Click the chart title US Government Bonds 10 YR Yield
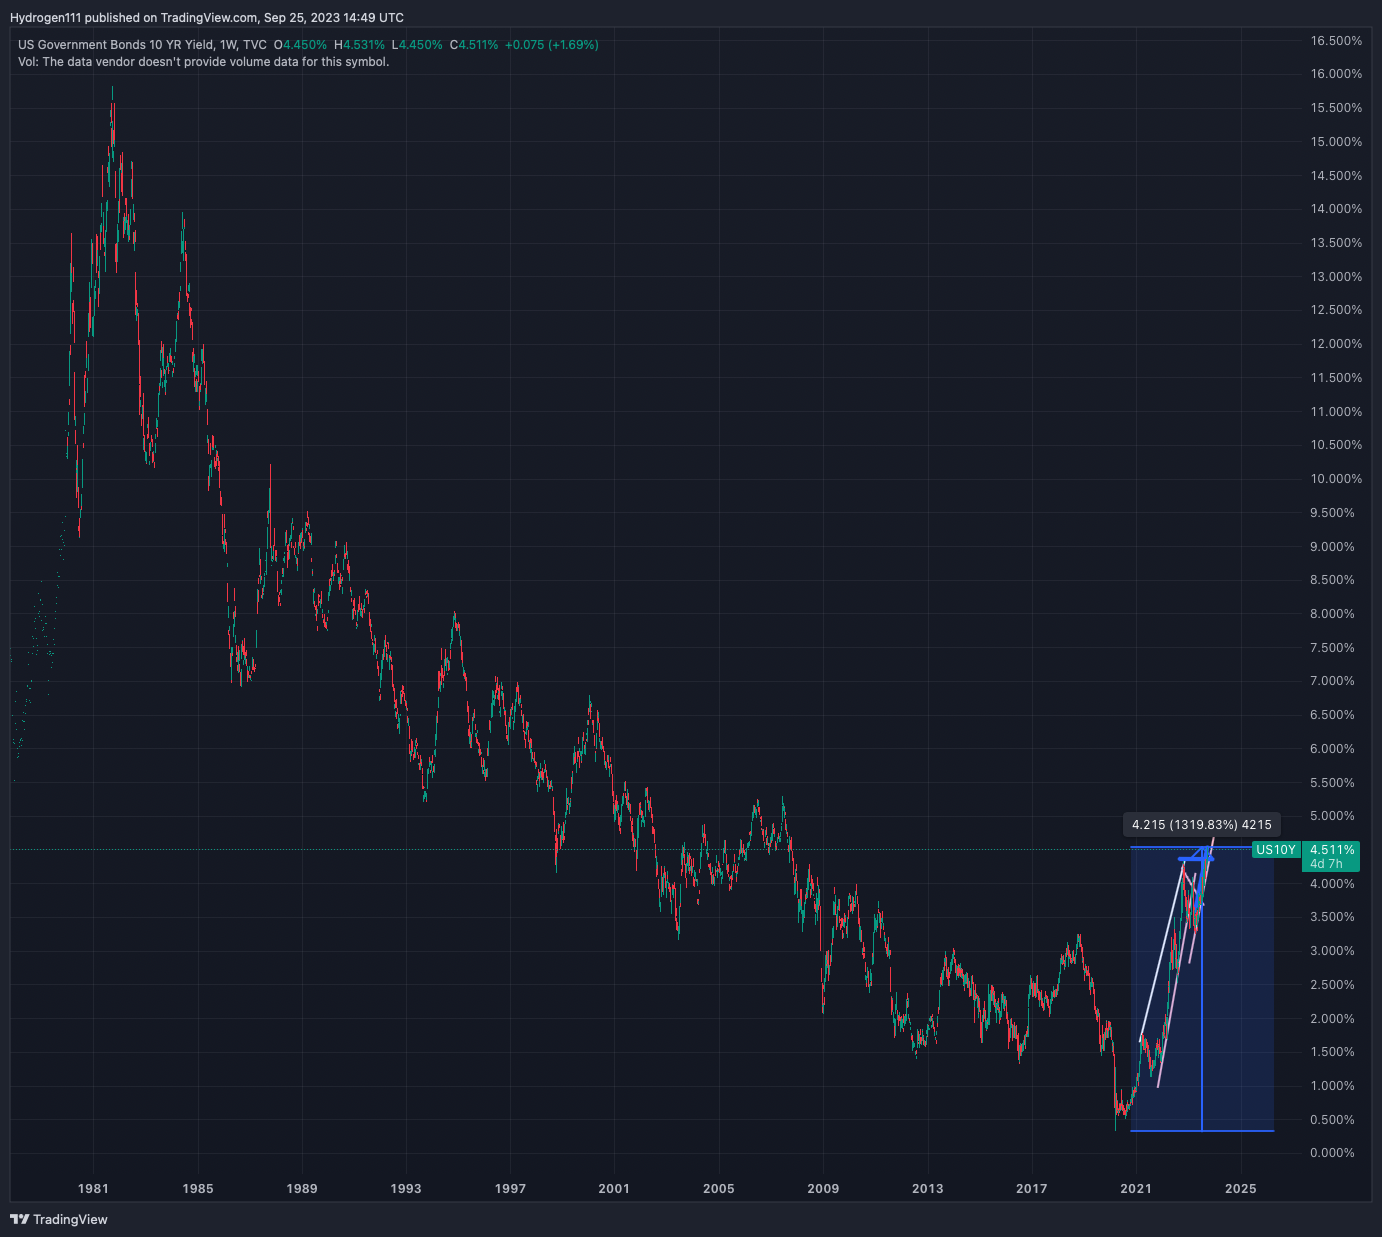 [x=115, y=45]
